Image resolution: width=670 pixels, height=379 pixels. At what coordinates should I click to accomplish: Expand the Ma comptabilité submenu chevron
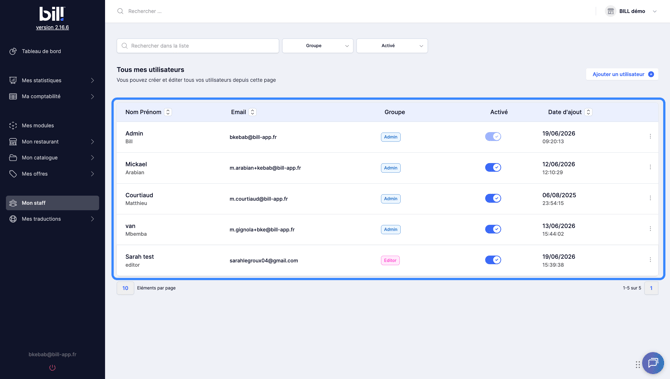92,97
